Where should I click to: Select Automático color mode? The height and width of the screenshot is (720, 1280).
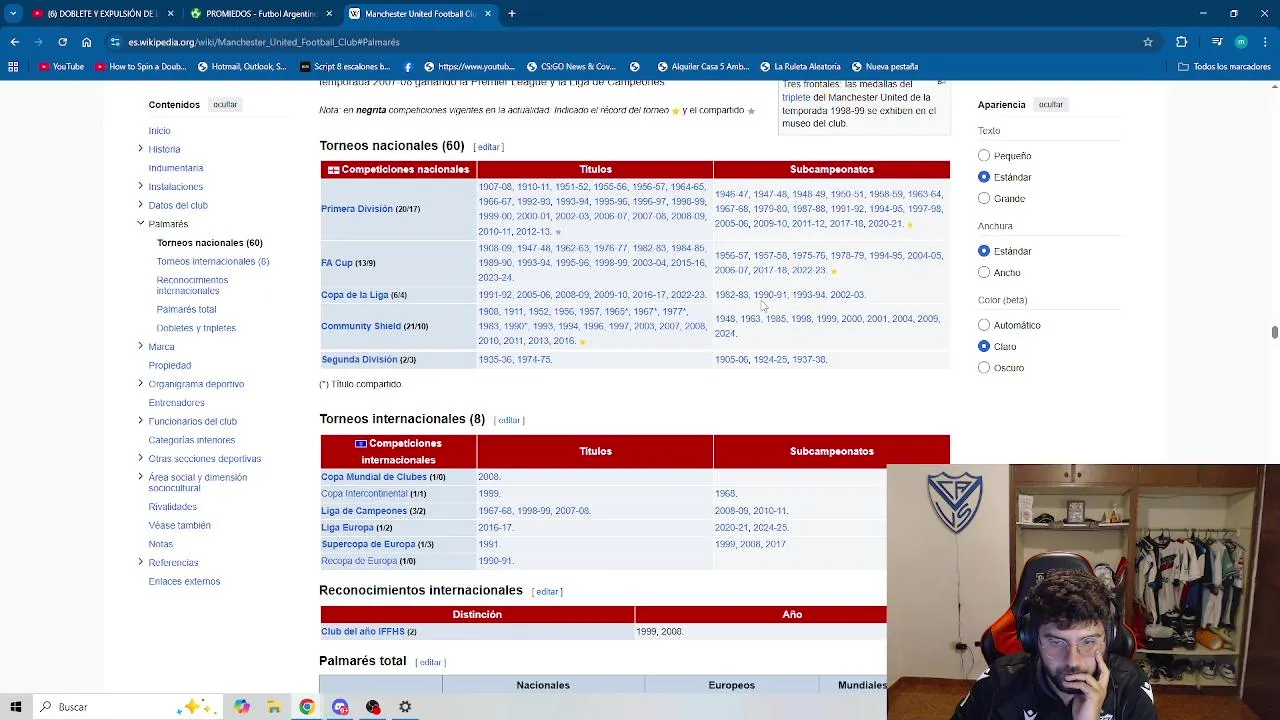(x=984, y=325)
